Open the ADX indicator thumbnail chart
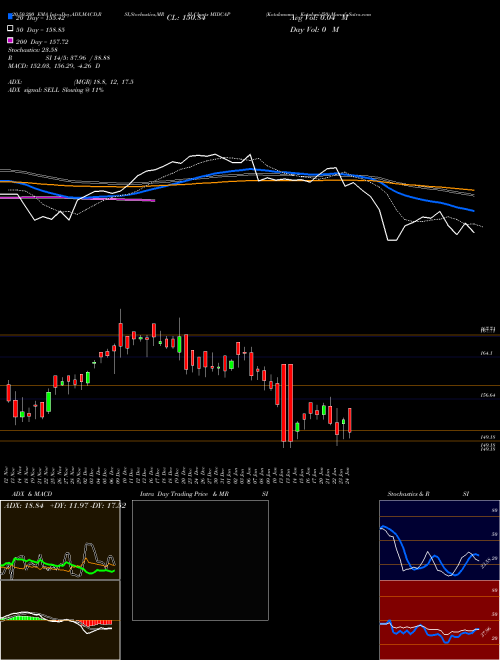This screenshot has height=660, width=500. (60, 540)
